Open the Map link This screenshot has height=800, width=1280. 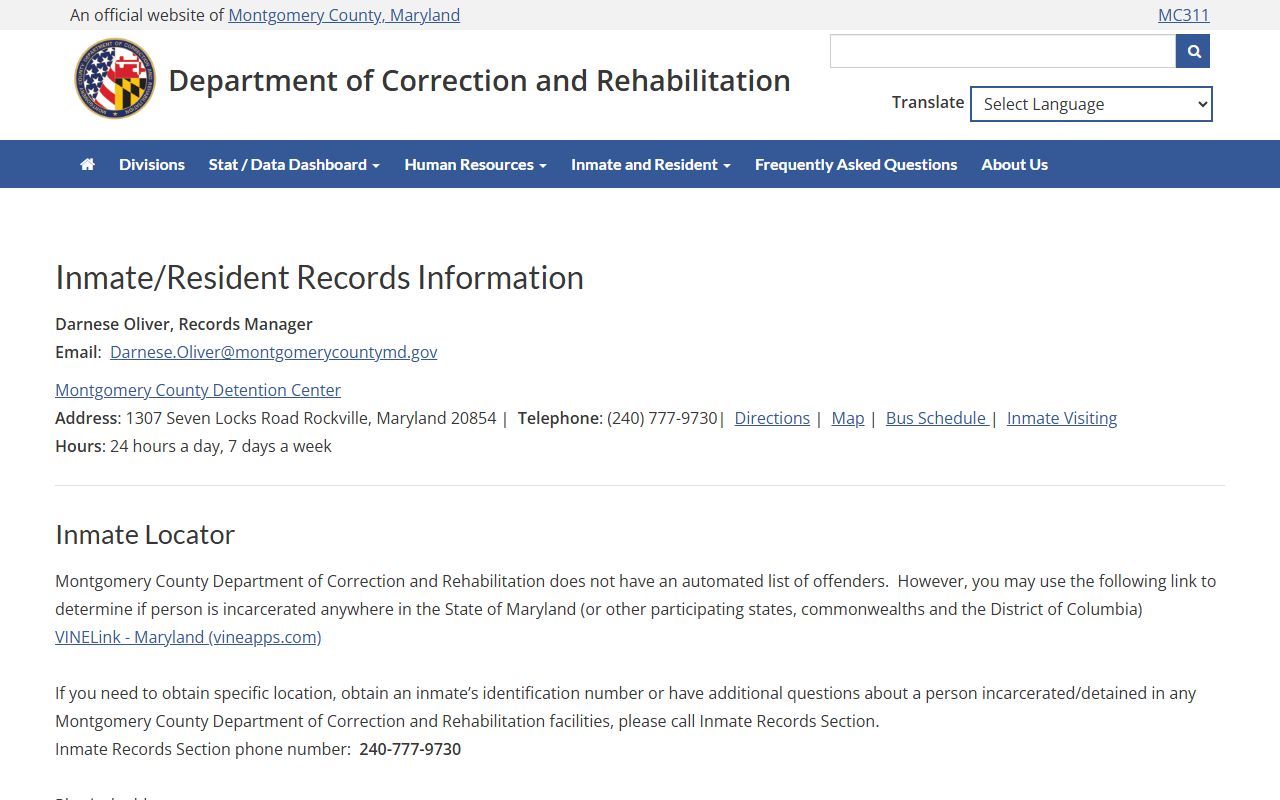[x=848, y=418]
